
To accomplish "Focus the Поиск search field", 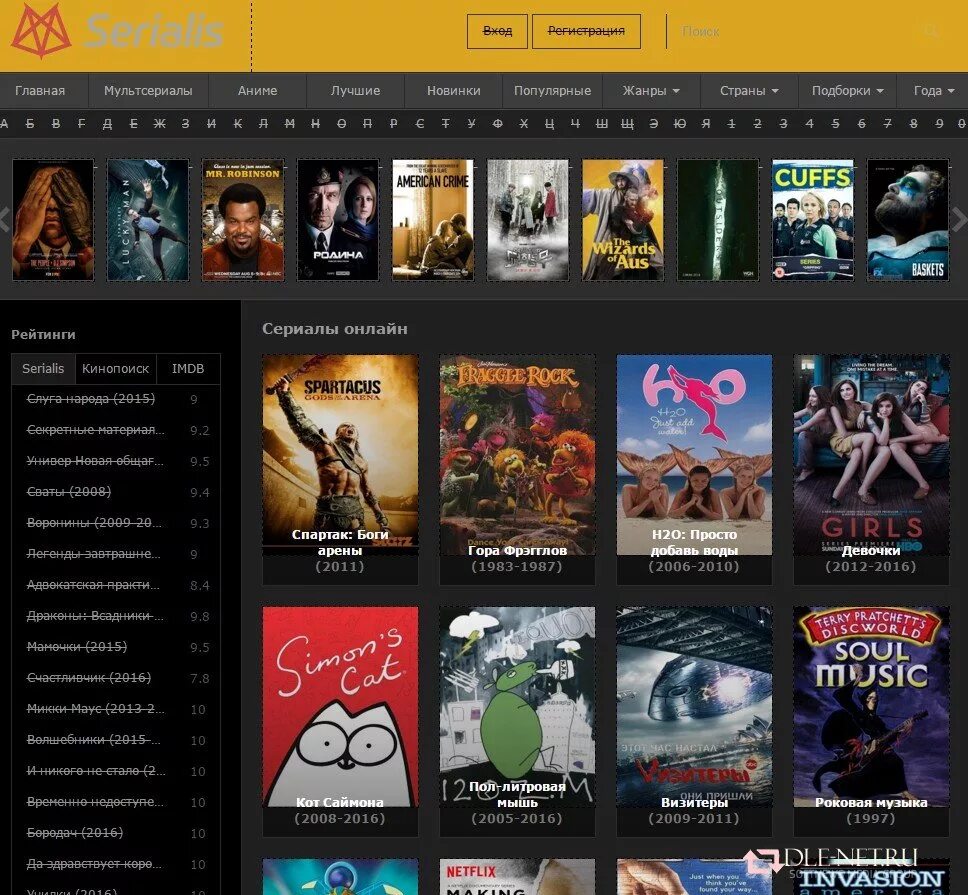I will pyautogui.click(x=796, y=31).
